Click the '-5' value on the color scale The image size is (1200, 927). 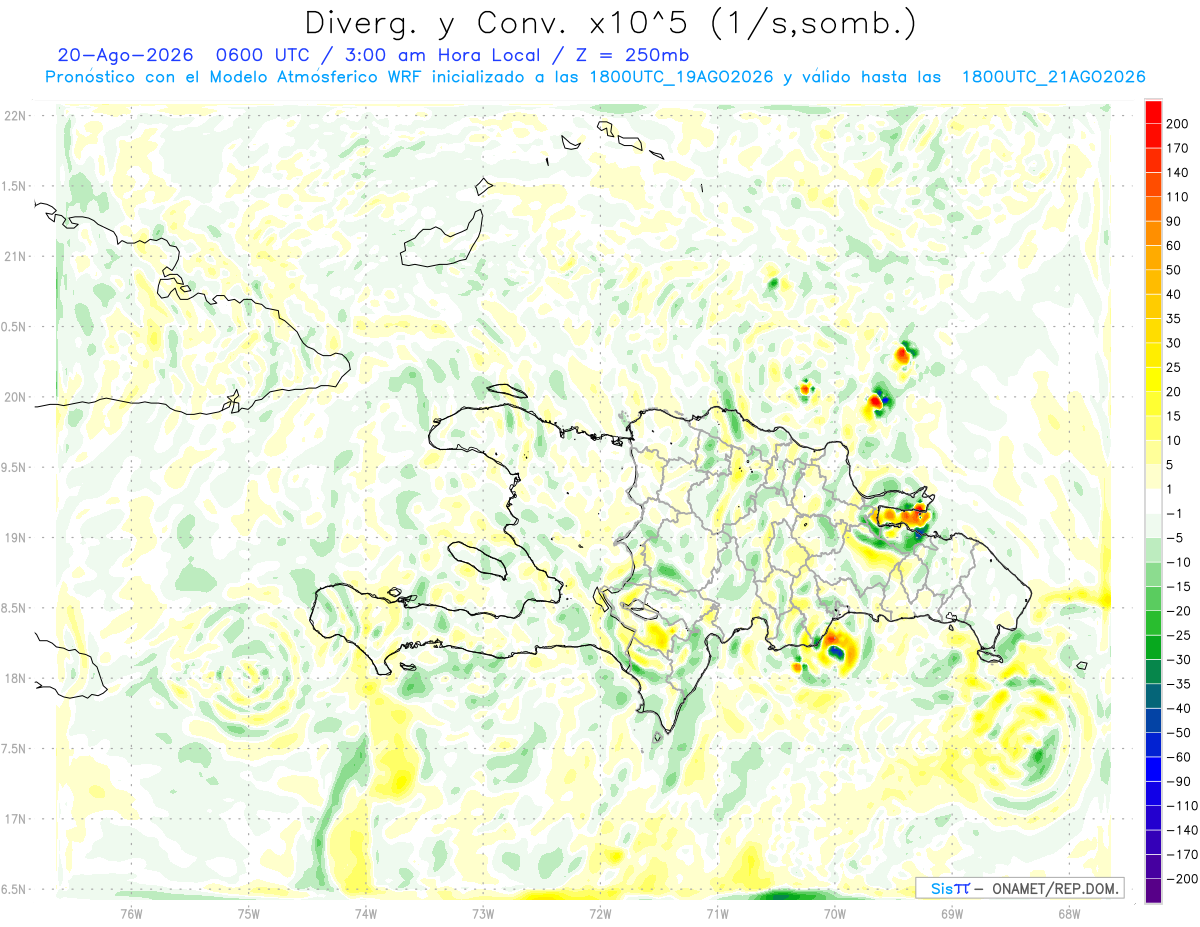1174,538
